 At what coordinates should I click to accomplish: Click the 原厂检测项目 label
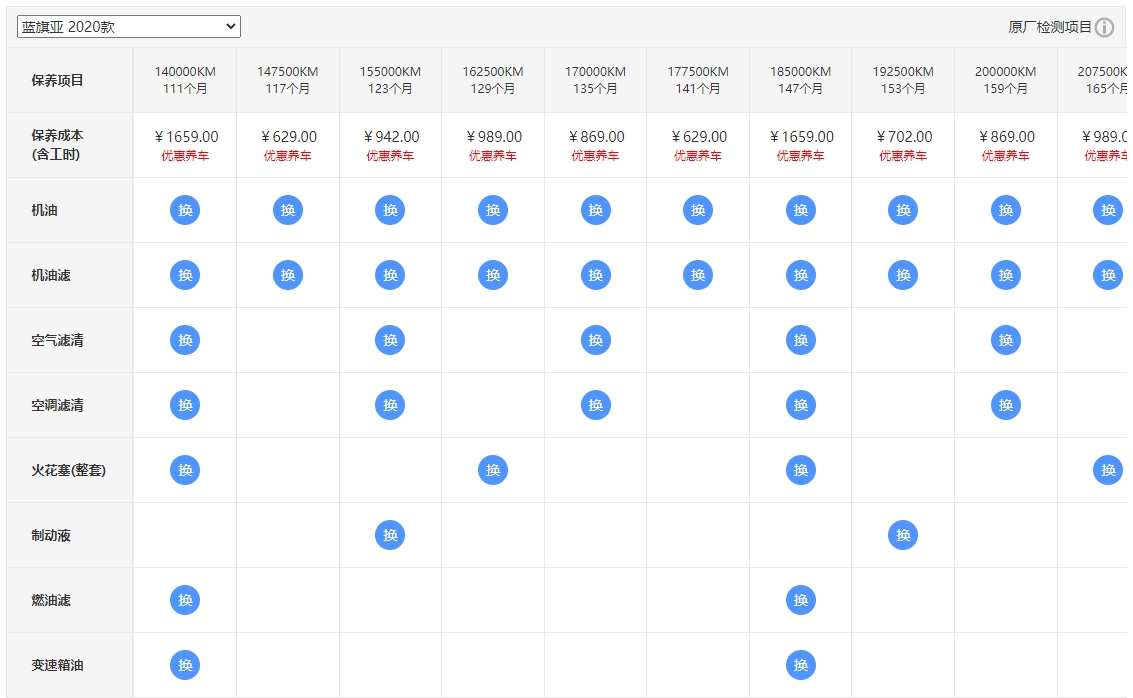click(1049, 28)
